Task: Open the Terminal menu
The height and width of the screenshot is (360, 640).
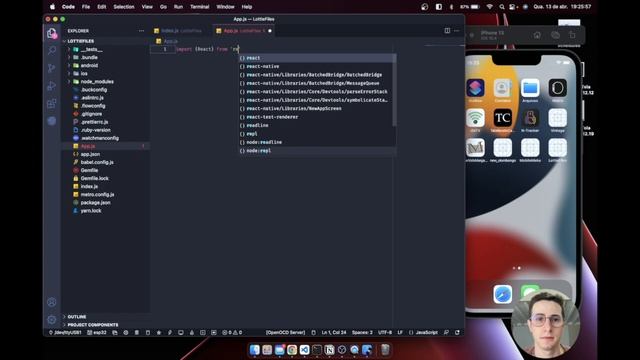Action: [x=200, y=7]
